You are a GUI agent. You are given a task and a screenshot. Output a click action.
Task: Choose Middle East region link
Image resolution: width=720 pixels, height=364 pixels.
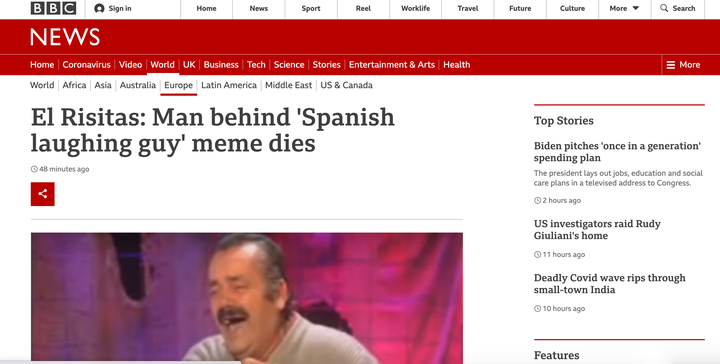288,85
